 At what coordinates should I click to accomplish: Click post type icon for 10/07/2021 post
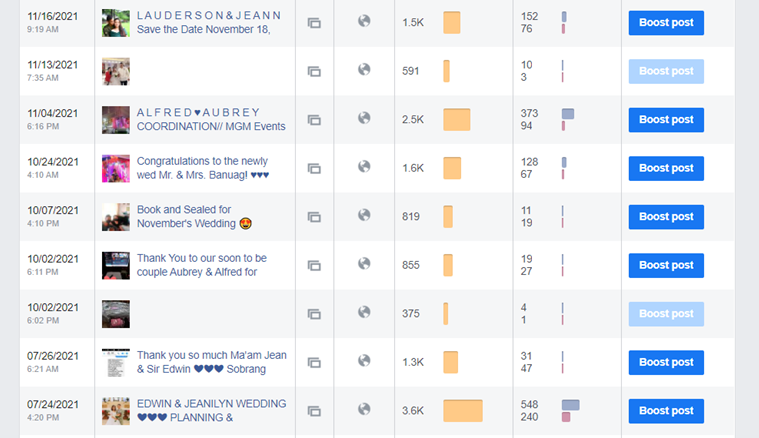click(x=314, y=217)
